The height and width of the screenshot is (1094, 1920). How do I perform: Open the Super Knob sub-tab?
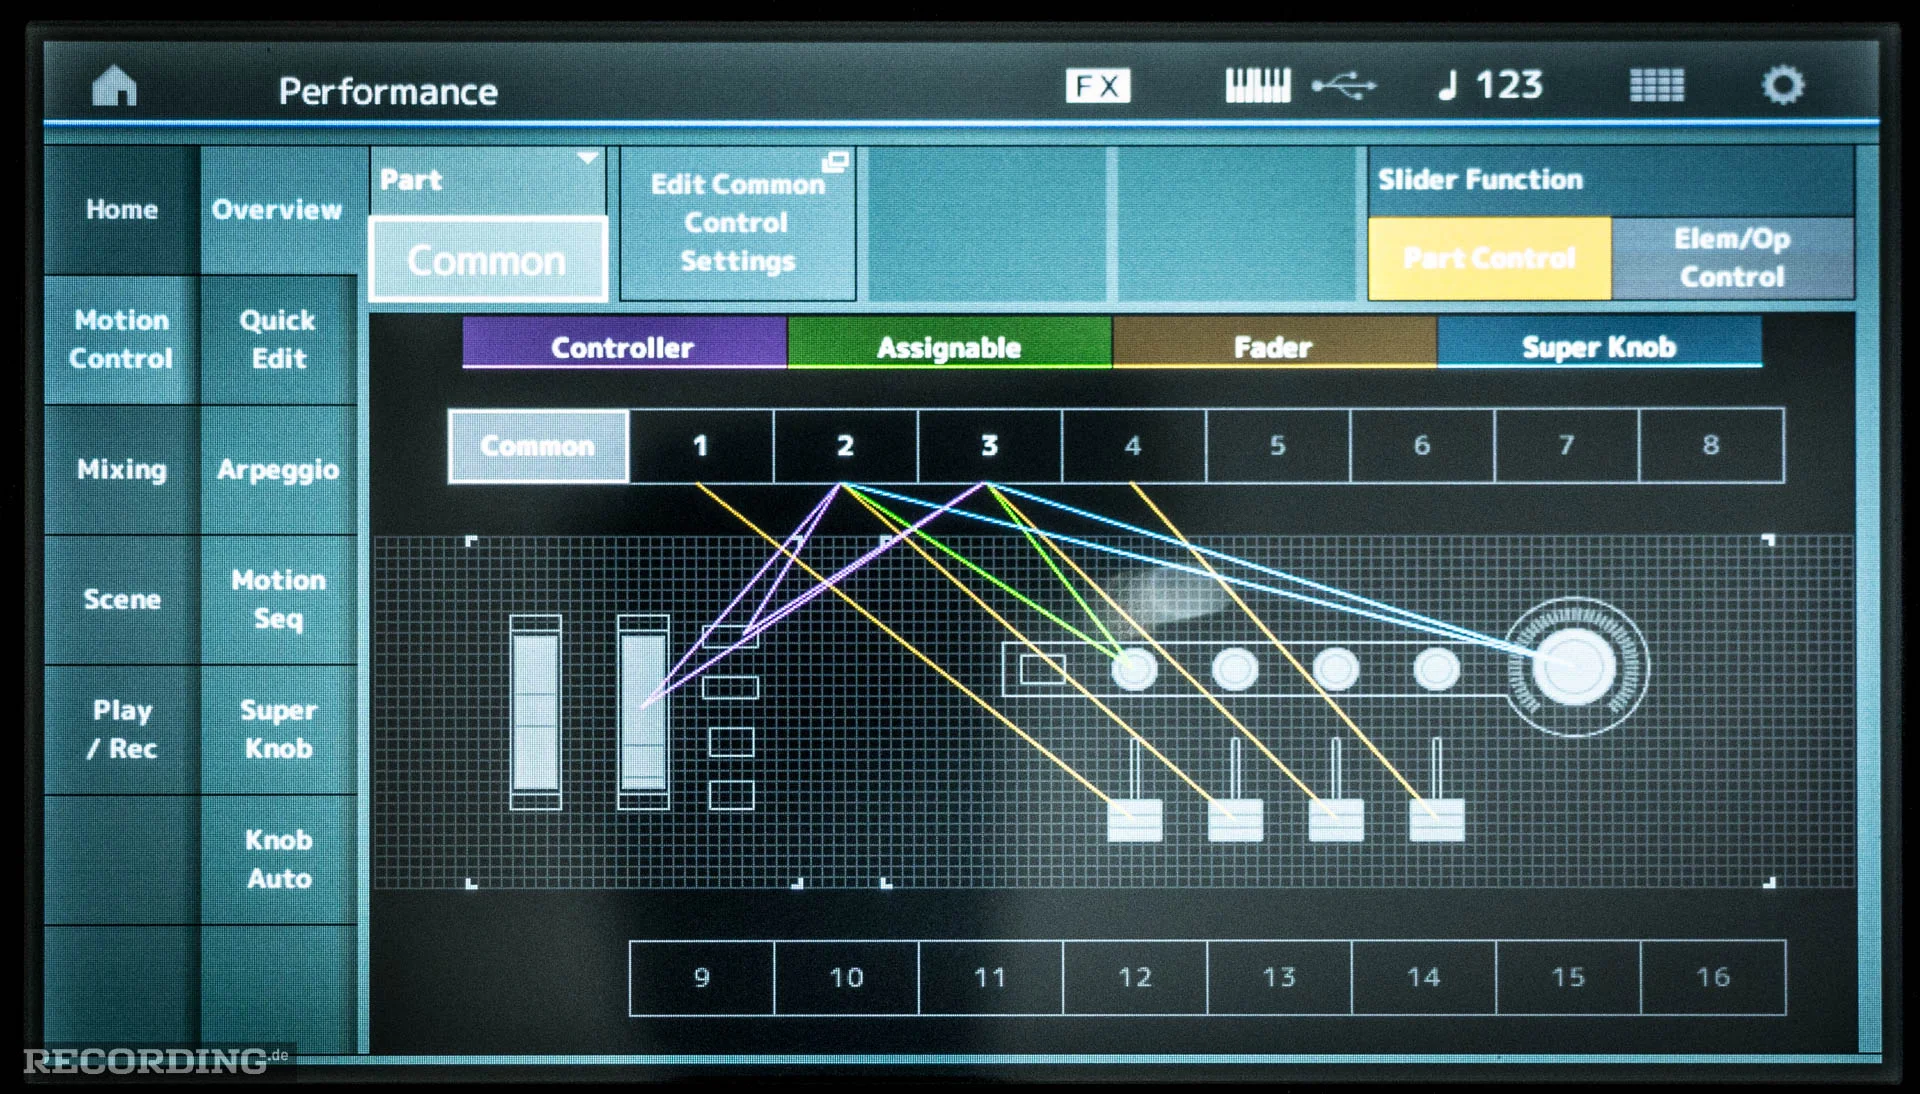pyautogui.click(x=278, y=730)
